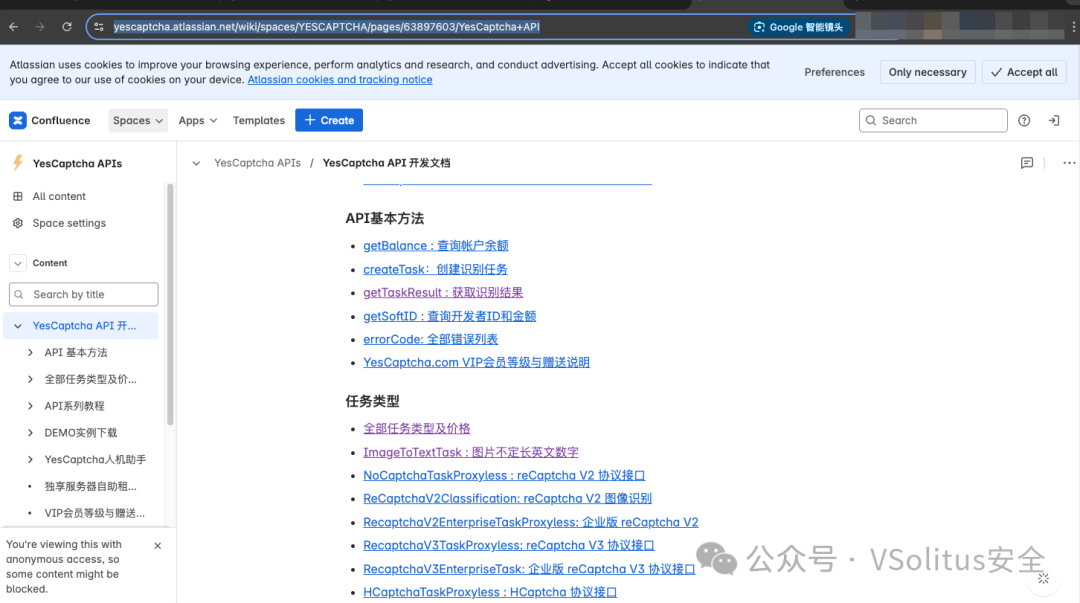Collapse the breadcrumb chevron beside YesCaptcha APIs

coord(196,163)
